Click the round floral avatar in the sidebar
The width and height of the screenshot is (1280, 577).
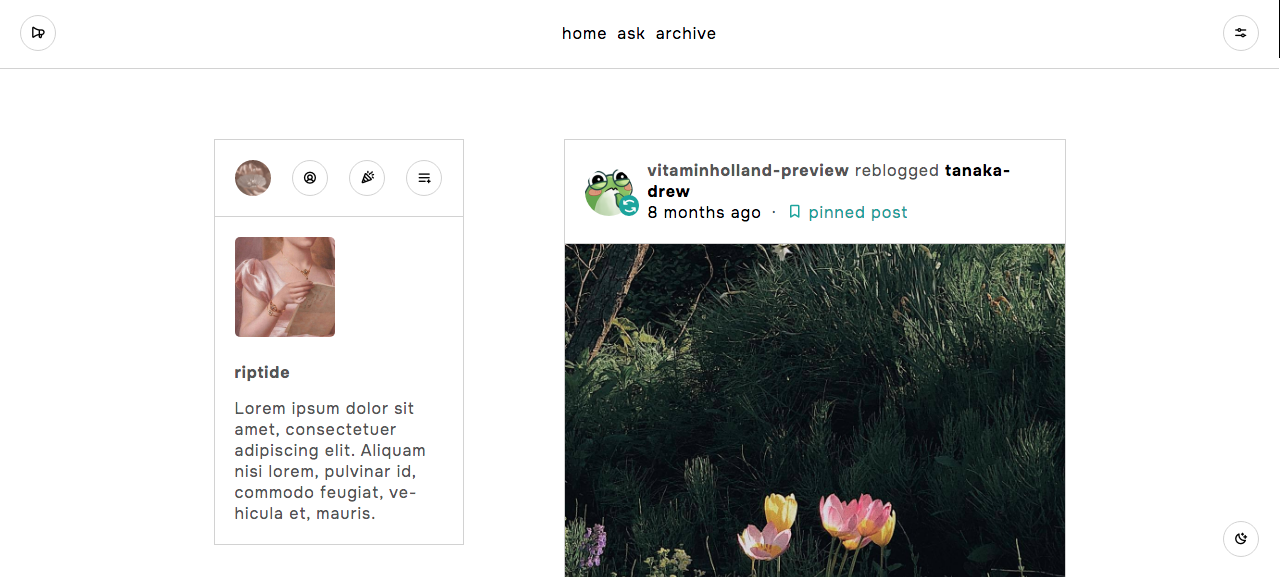coord(253,178)
